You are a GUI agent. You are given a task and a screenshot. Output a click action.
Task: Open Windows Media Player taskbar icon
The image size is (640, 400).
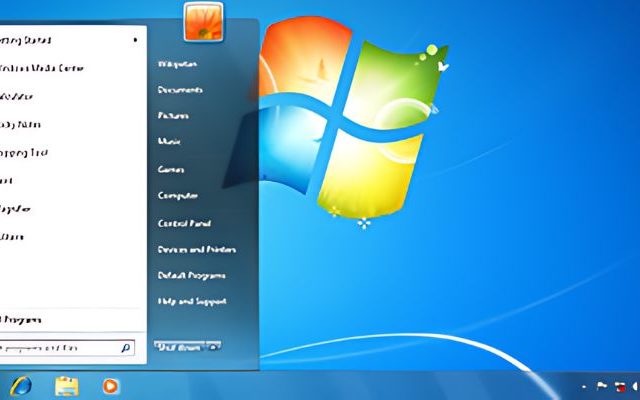110,386
